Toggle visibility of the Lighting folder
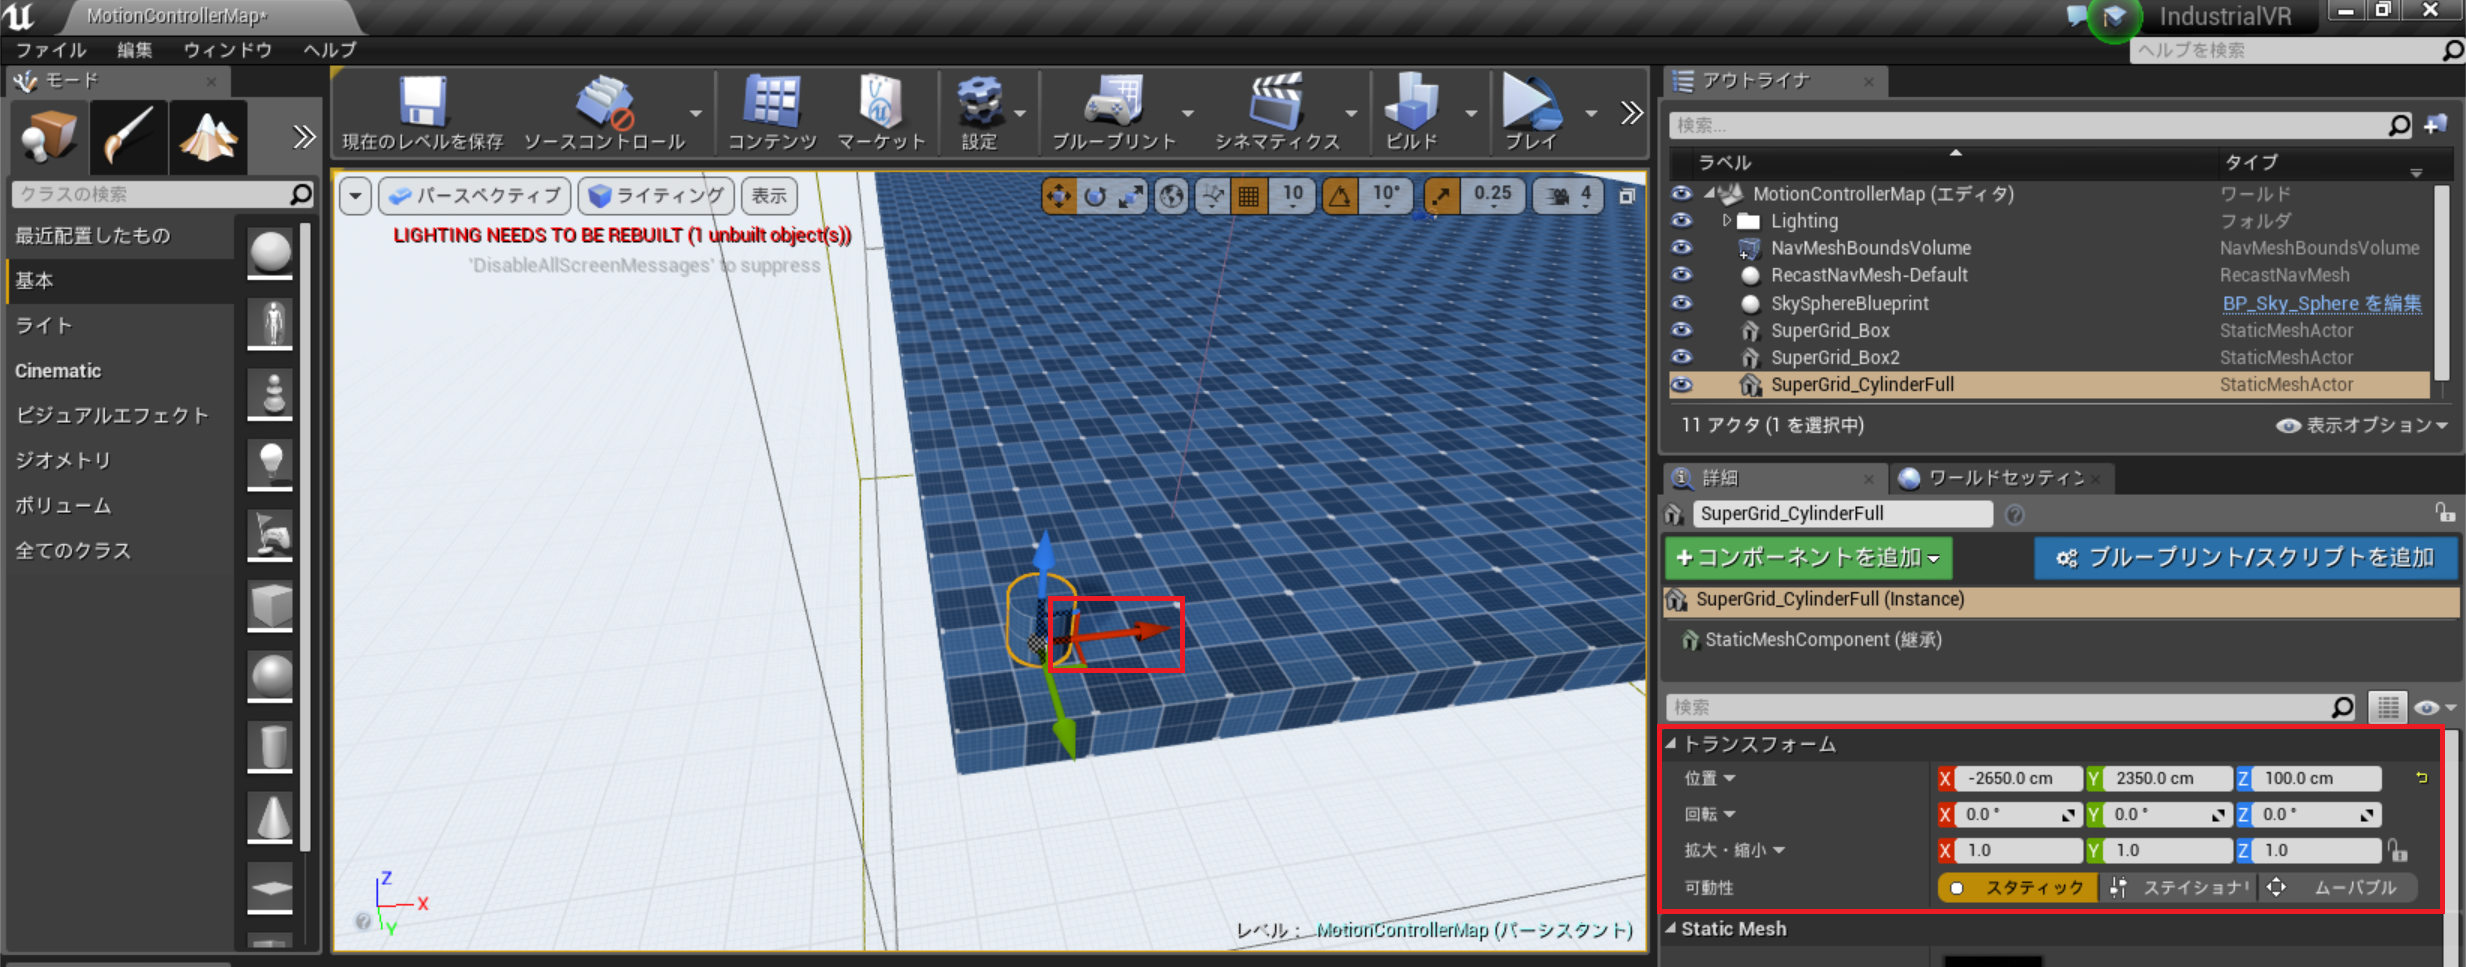The image size is (2466, 967). pos(1682,220)
